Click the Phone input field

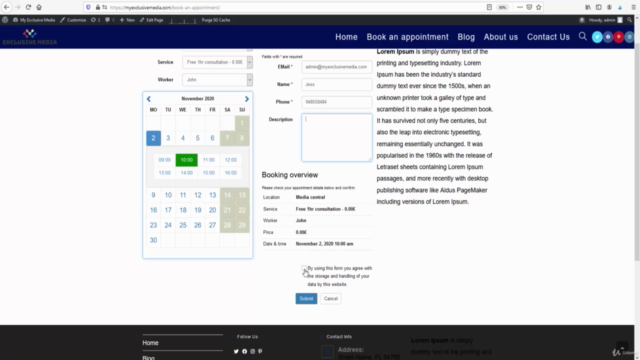(x=337, y=102)
